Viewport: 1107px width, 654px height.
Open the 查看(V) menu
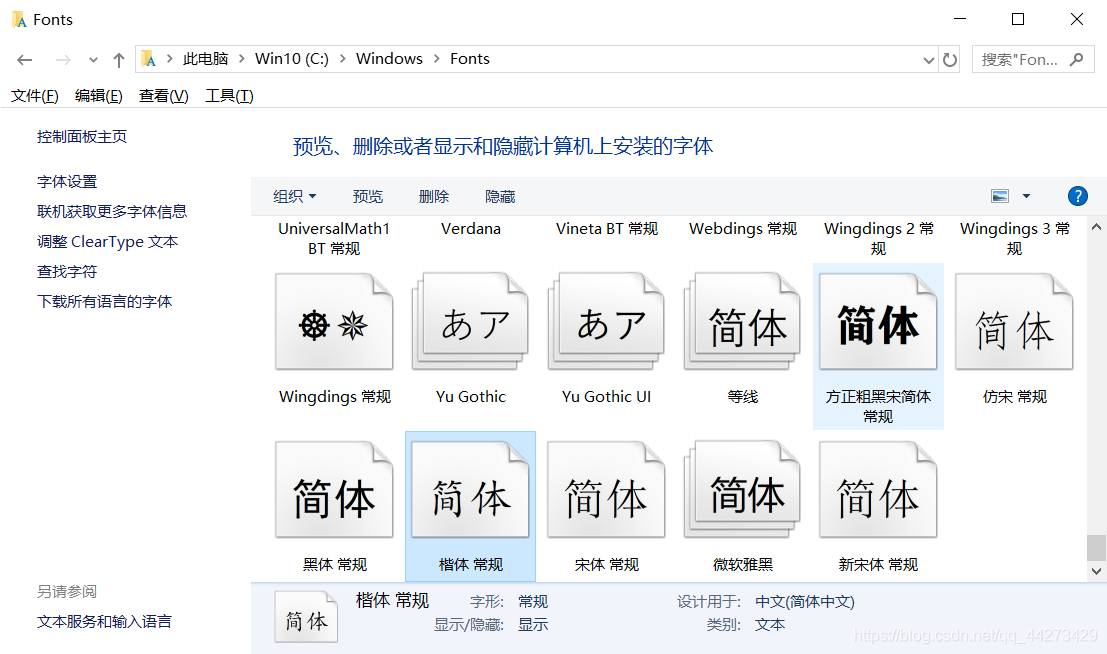pyautogui.click(x=164, y=96)
